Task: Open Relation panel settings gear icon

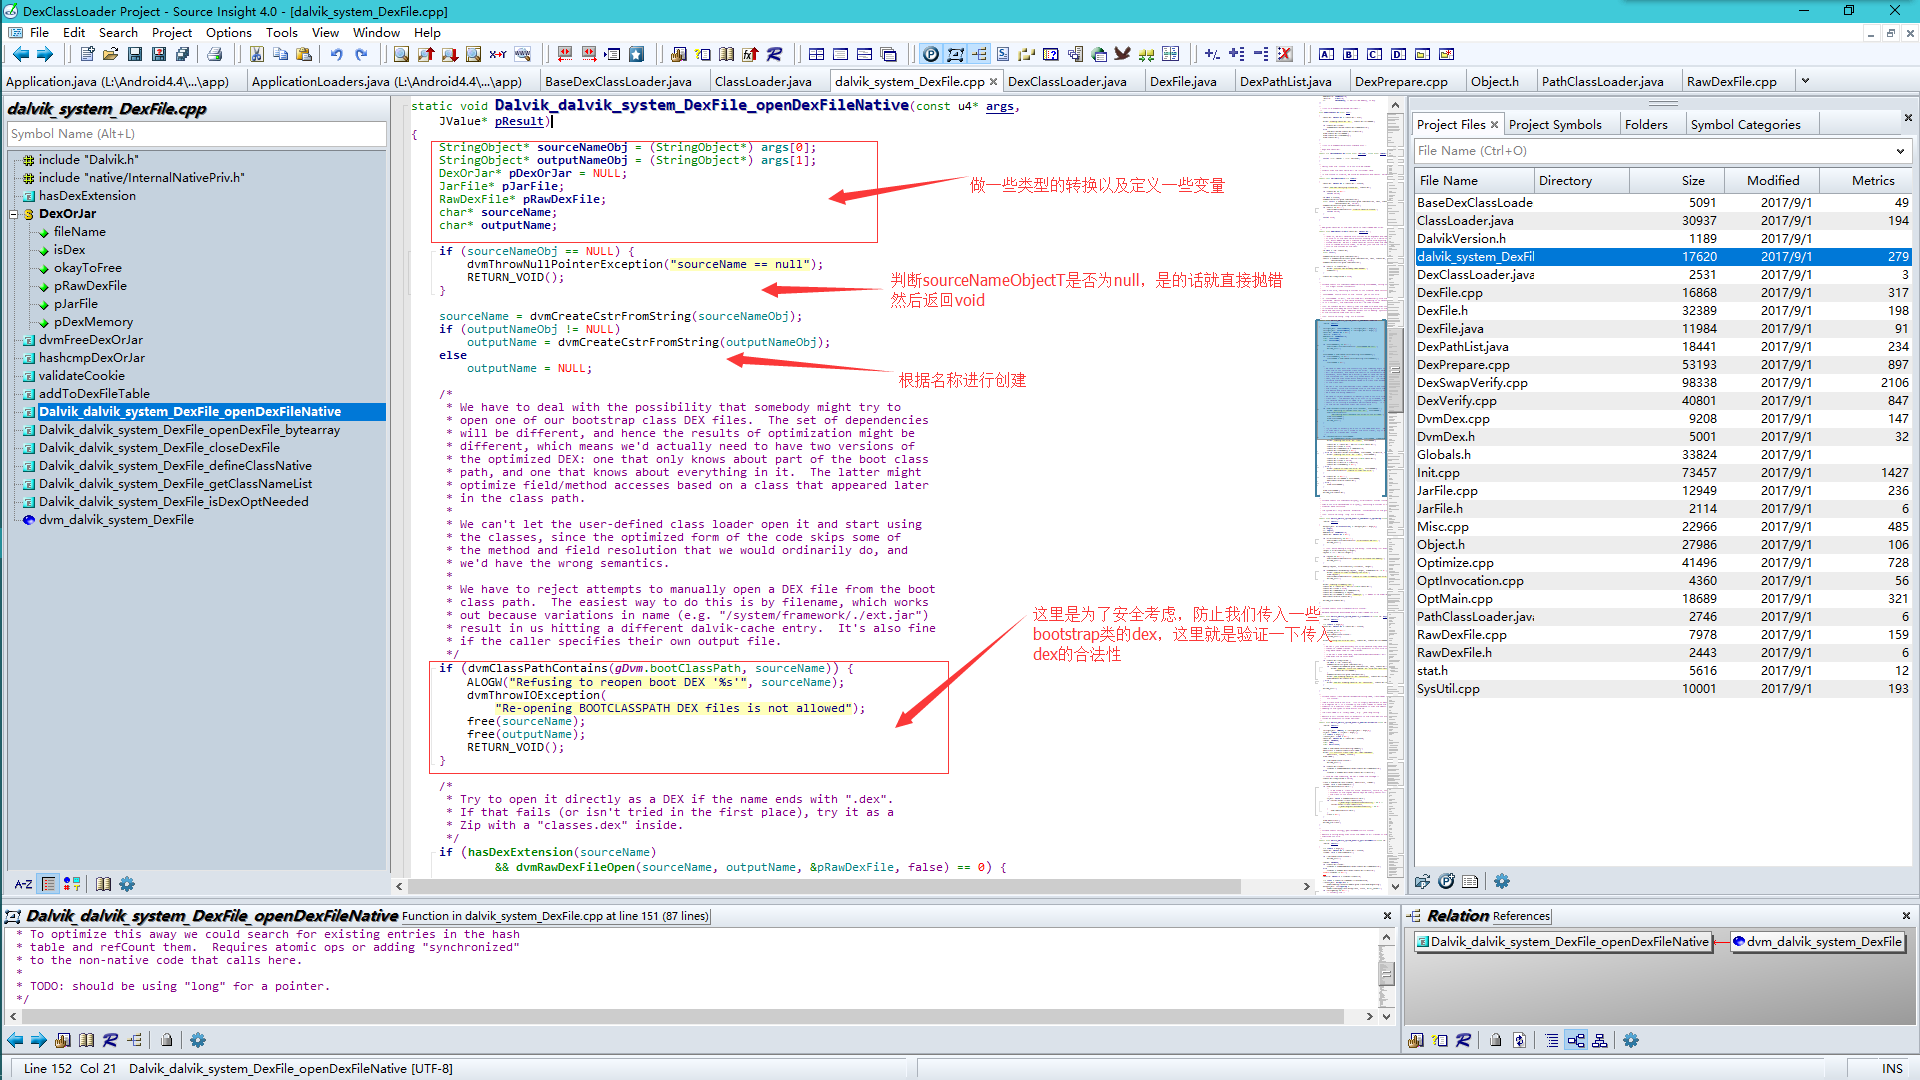Action: pos(1631,1040)
